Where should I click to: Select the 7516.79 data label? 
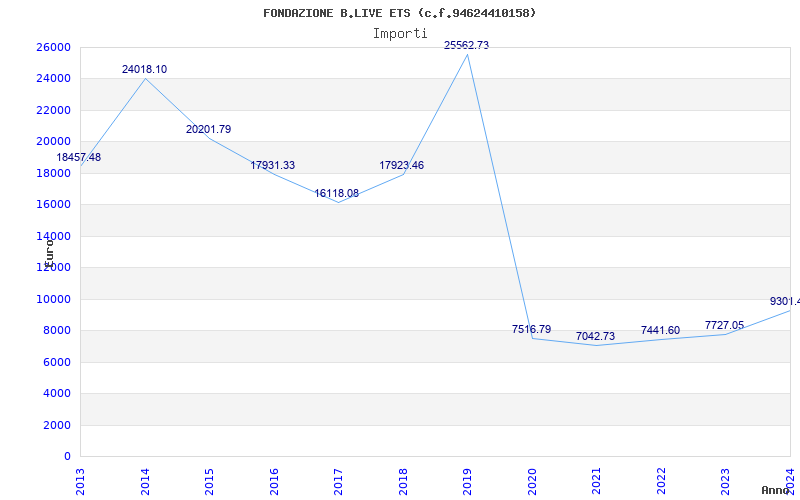[x=532, y=329]
